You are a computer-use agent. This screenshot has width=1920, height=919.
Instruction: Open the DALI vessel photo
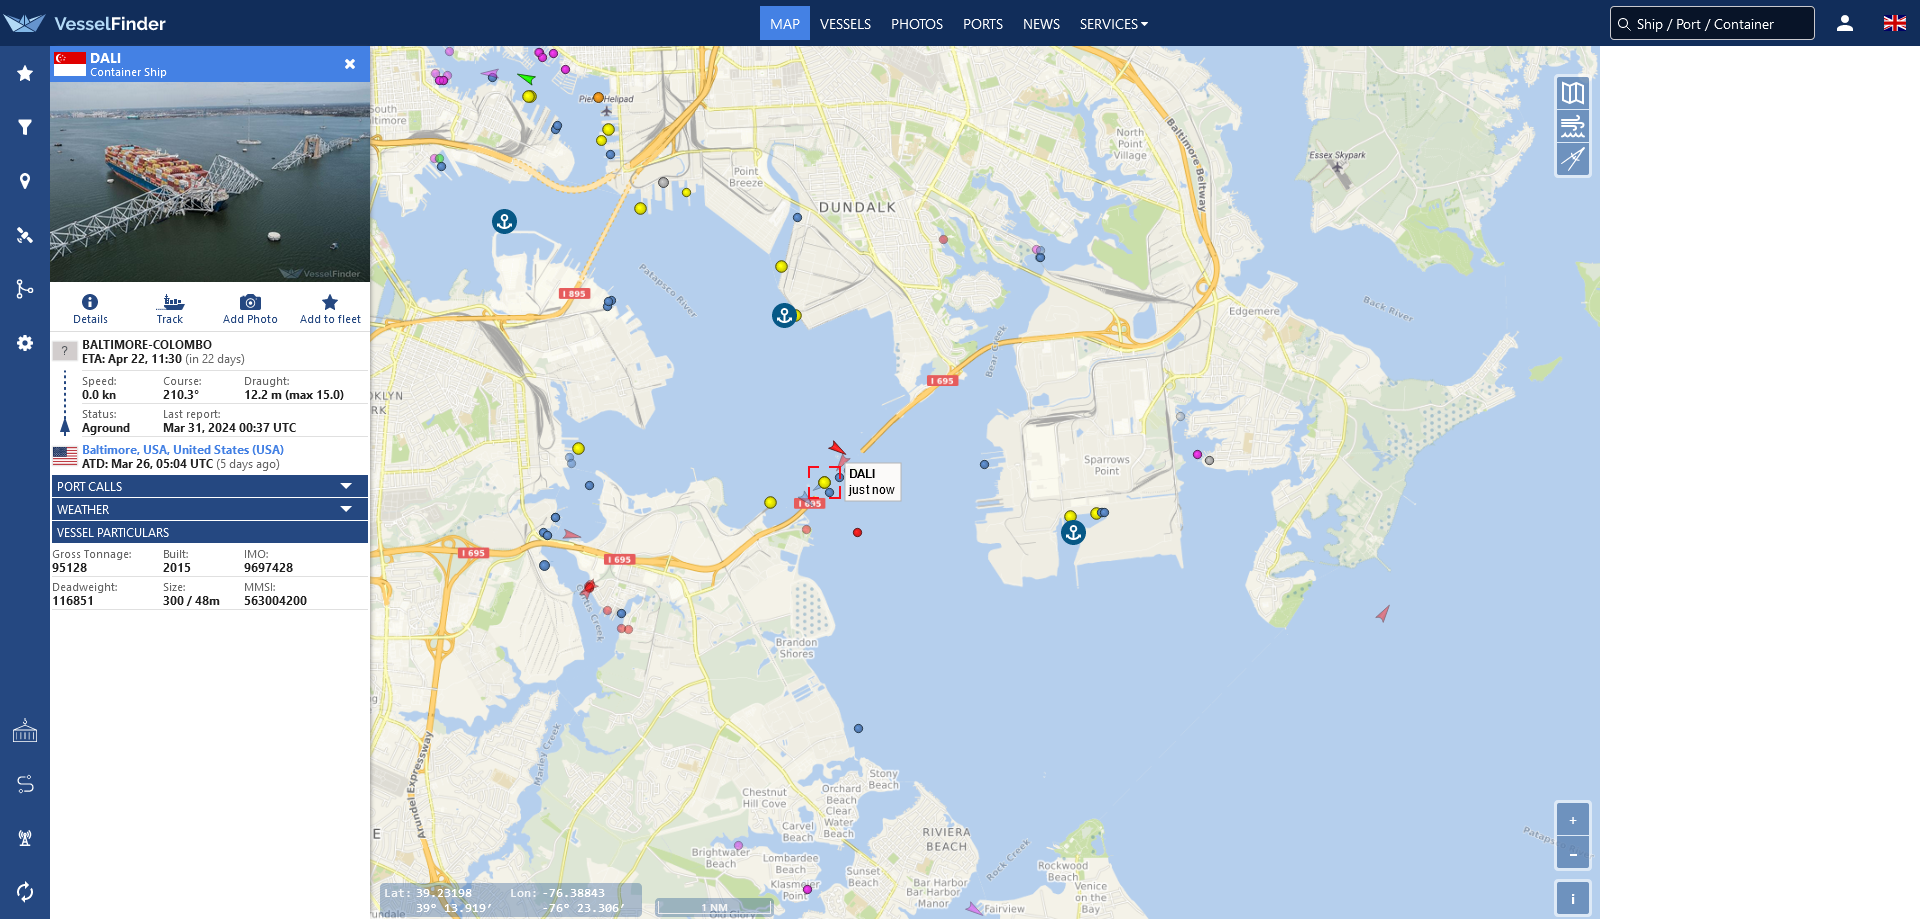pos(210,182)
